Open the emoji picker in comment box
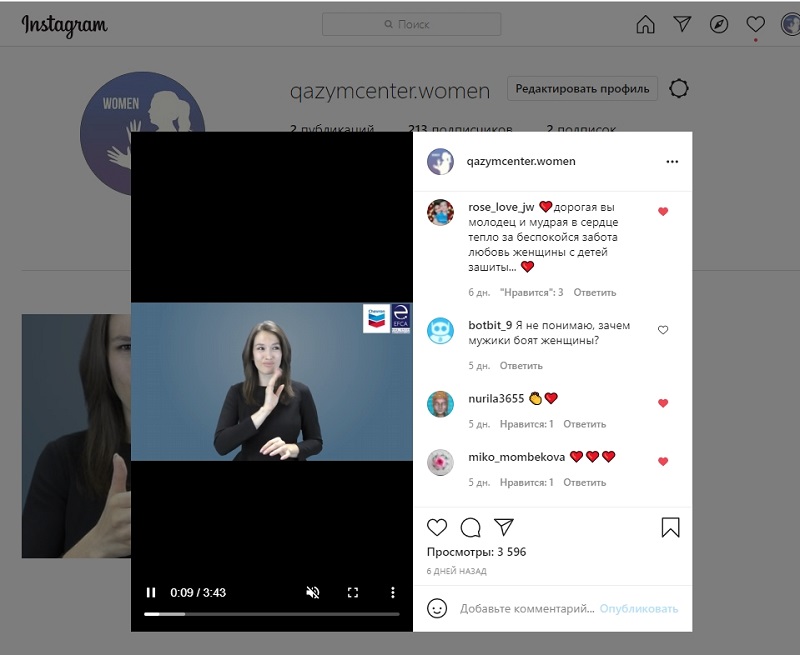 point(437,608)
